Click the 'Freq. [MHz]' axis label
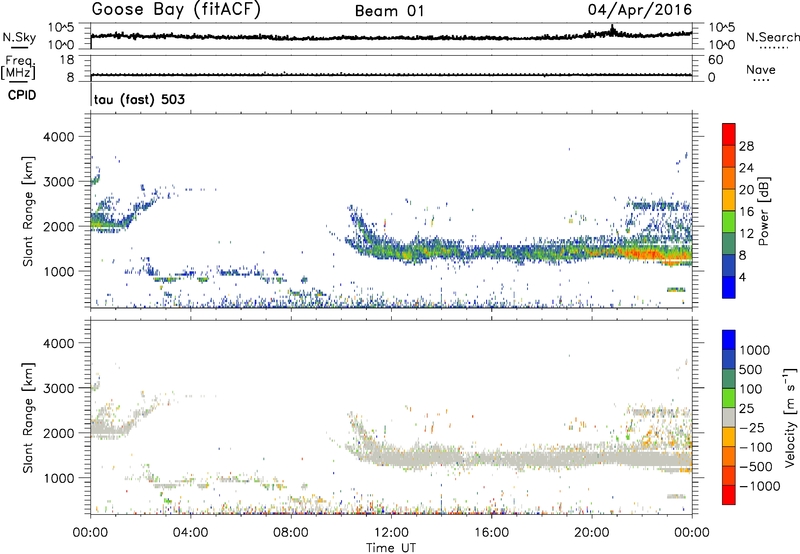 pos(18,68)
